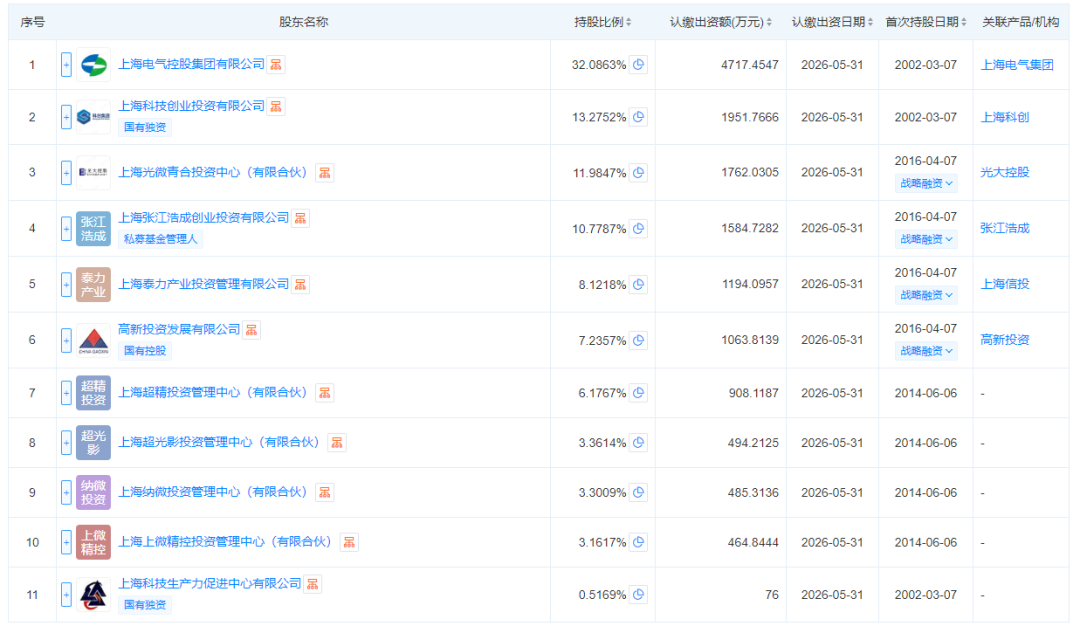
Task: Open 战略融资 dropdown in 高新投资发展 row
Action: point(926,351)
